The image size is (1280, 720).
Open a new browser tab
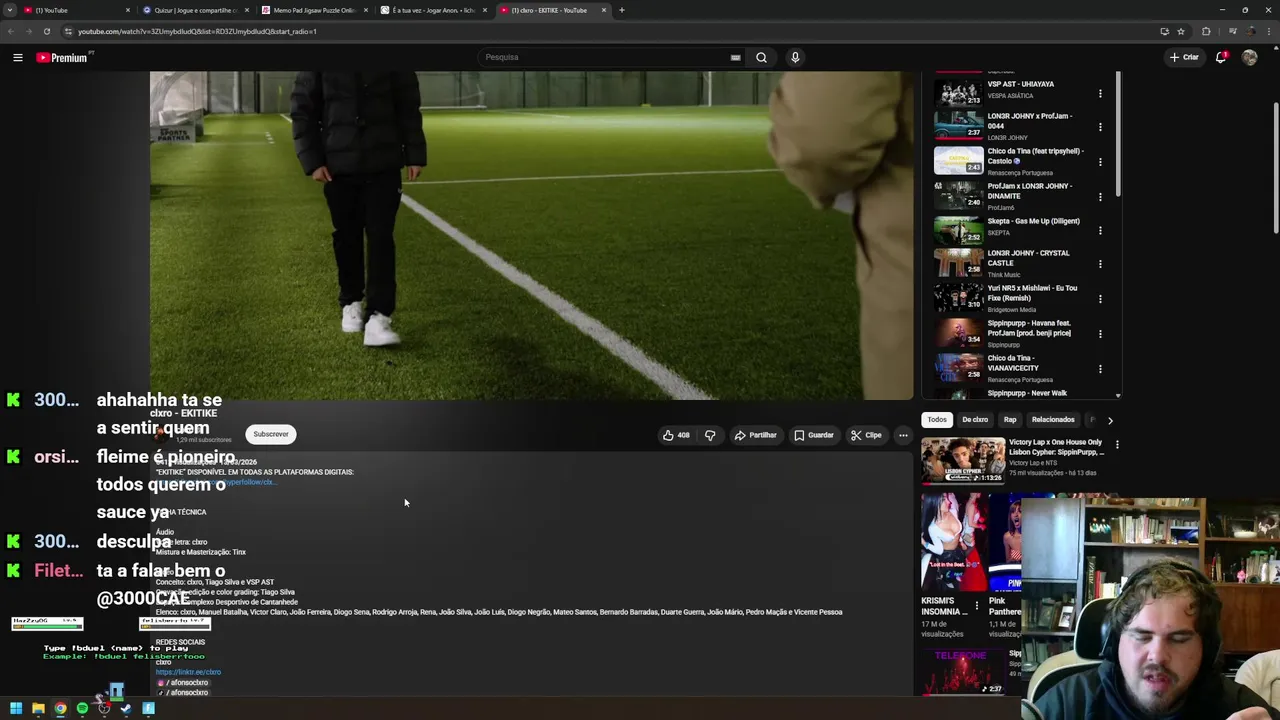(x=621, y=10)
